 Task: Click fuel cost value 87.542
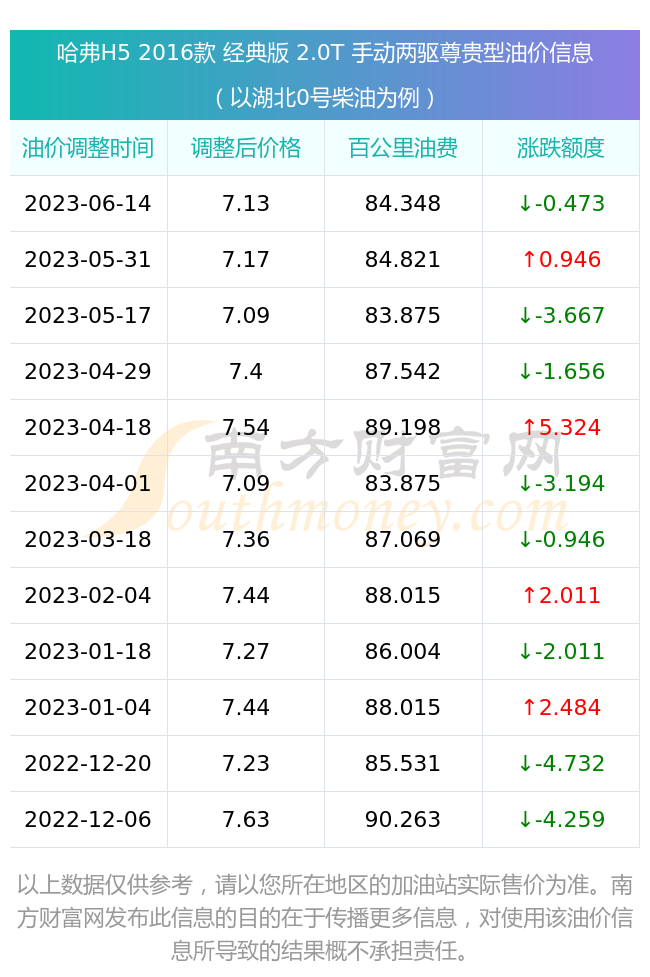pos(403,371)
